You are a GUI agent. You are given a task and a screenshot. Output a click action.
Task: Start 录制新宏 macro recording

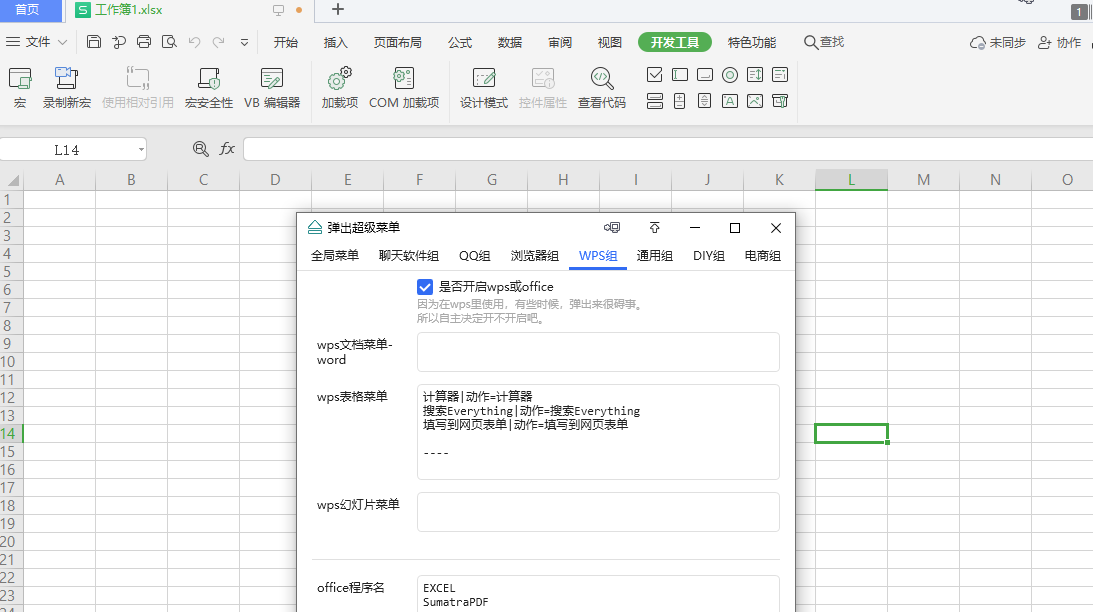(x=67, y=88)
